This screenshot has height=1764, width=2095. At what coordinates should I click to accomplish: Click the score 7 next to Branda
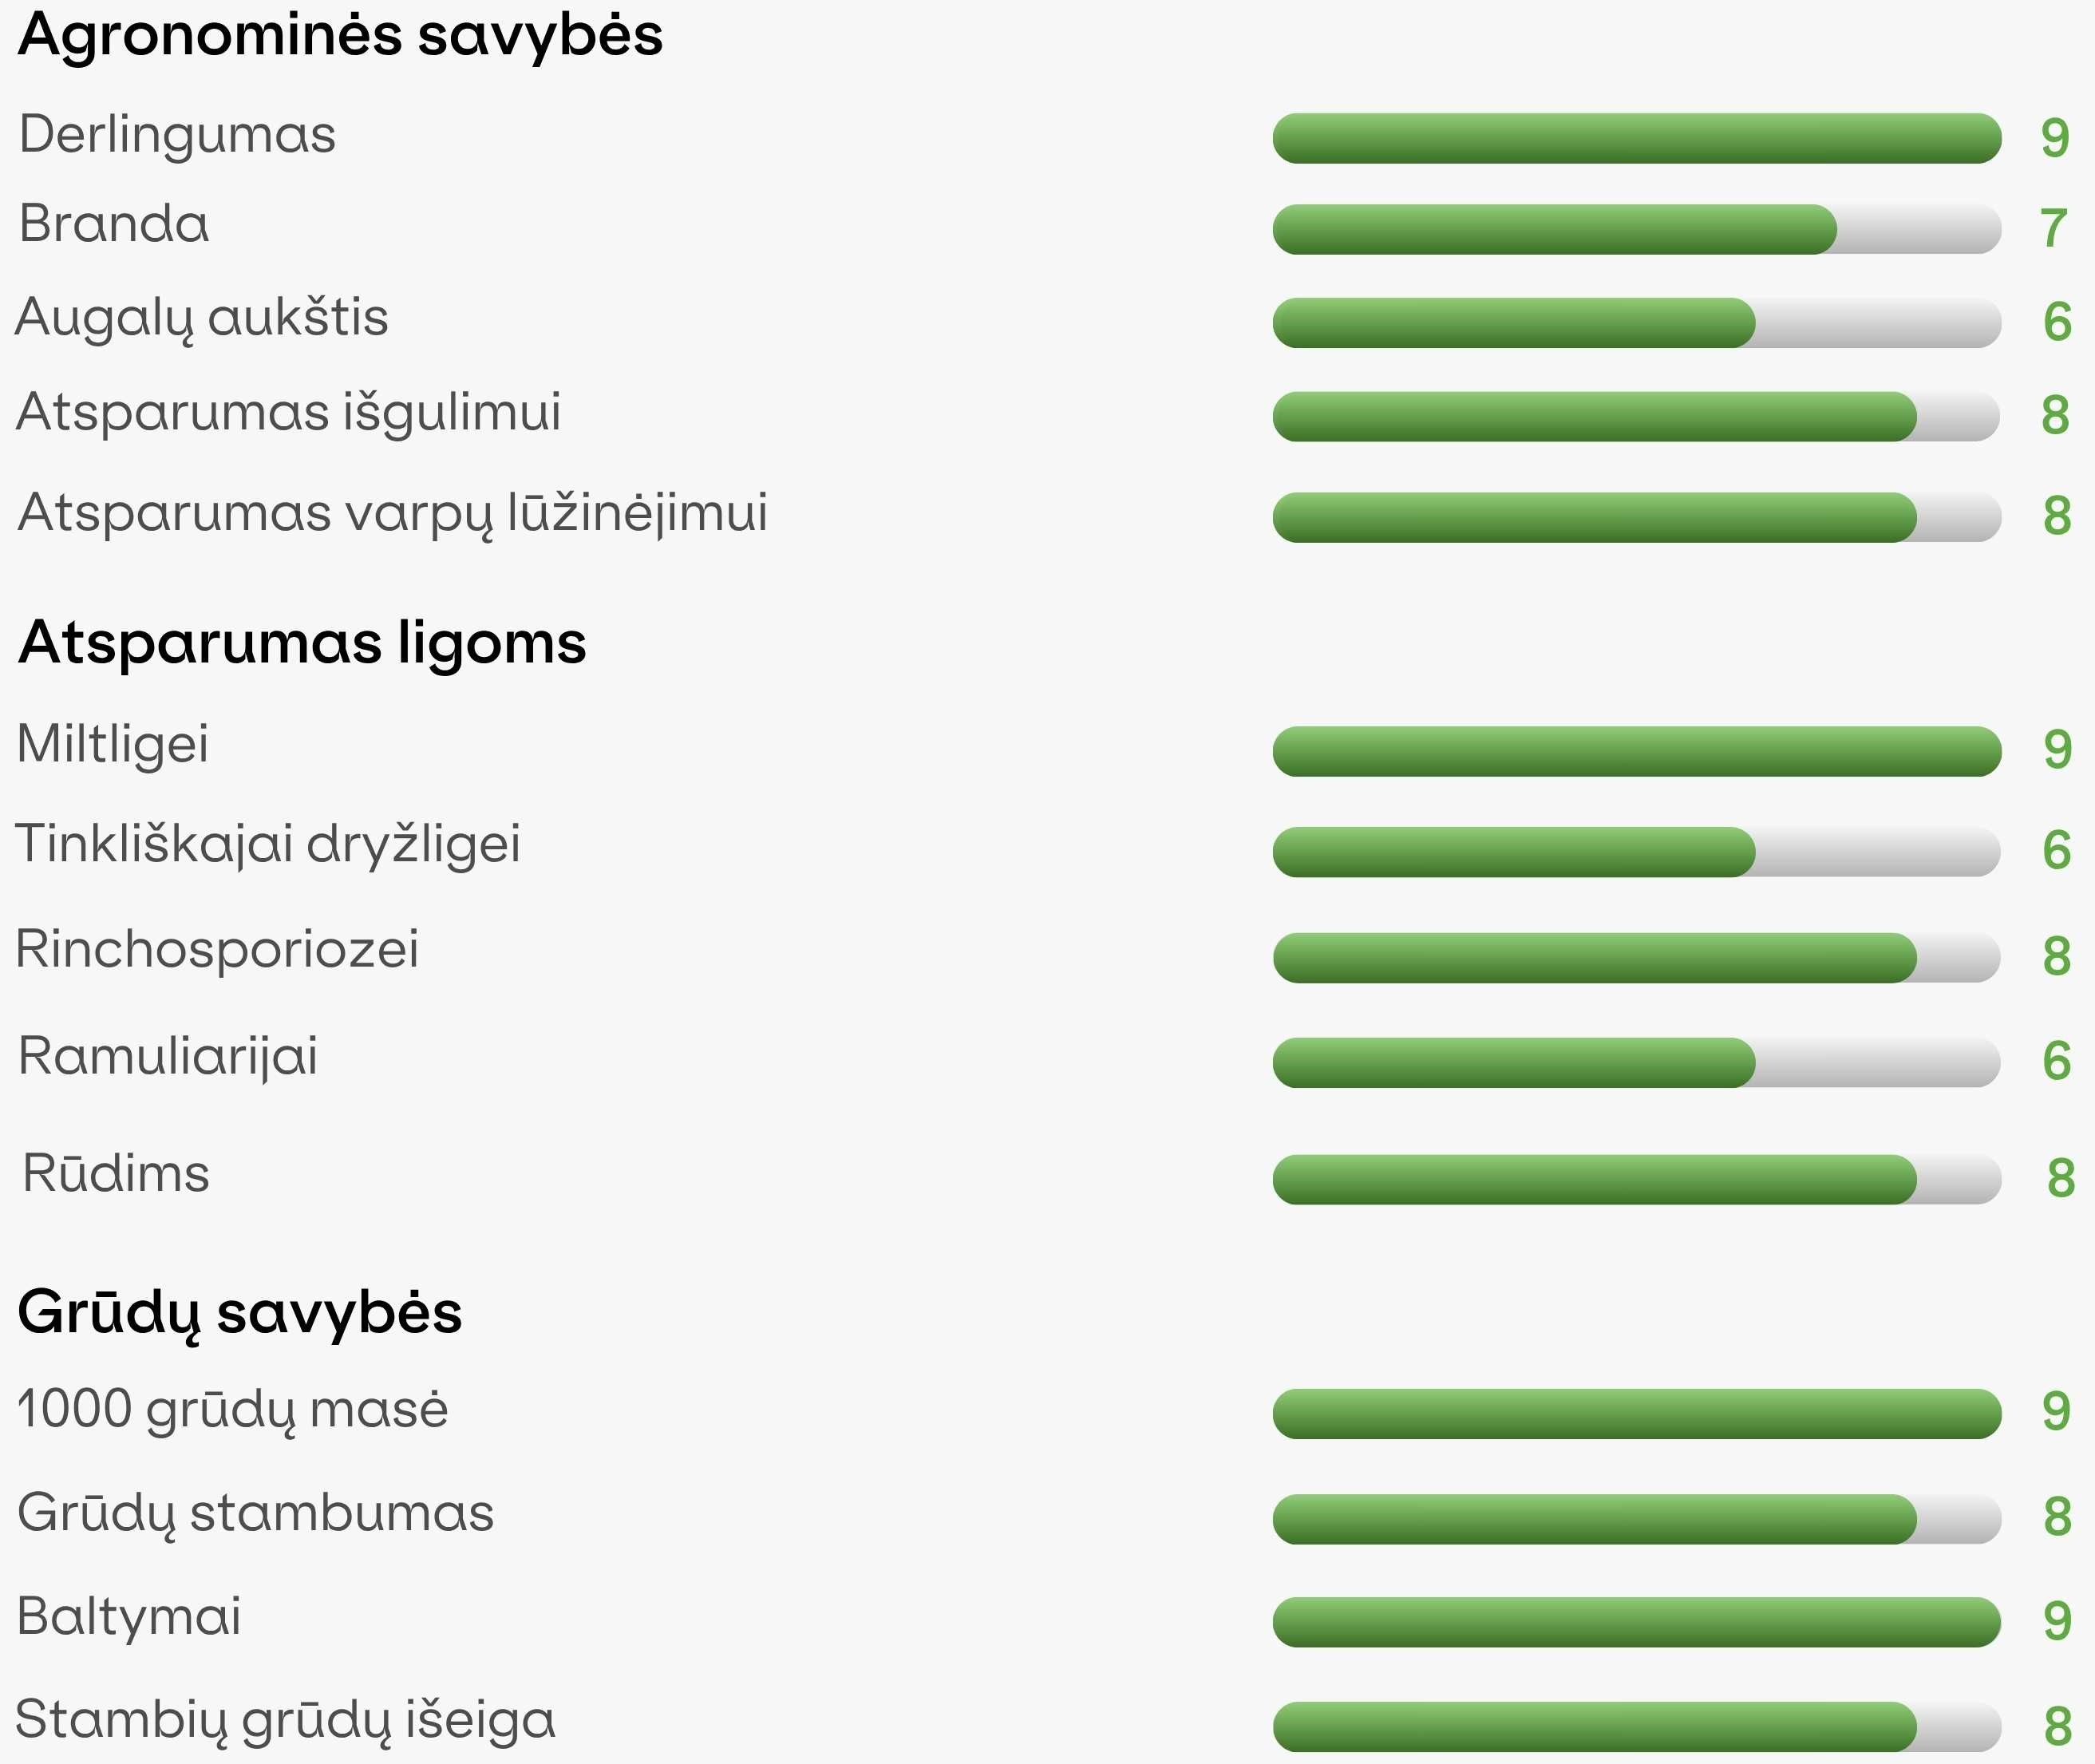click(2053, 229)
